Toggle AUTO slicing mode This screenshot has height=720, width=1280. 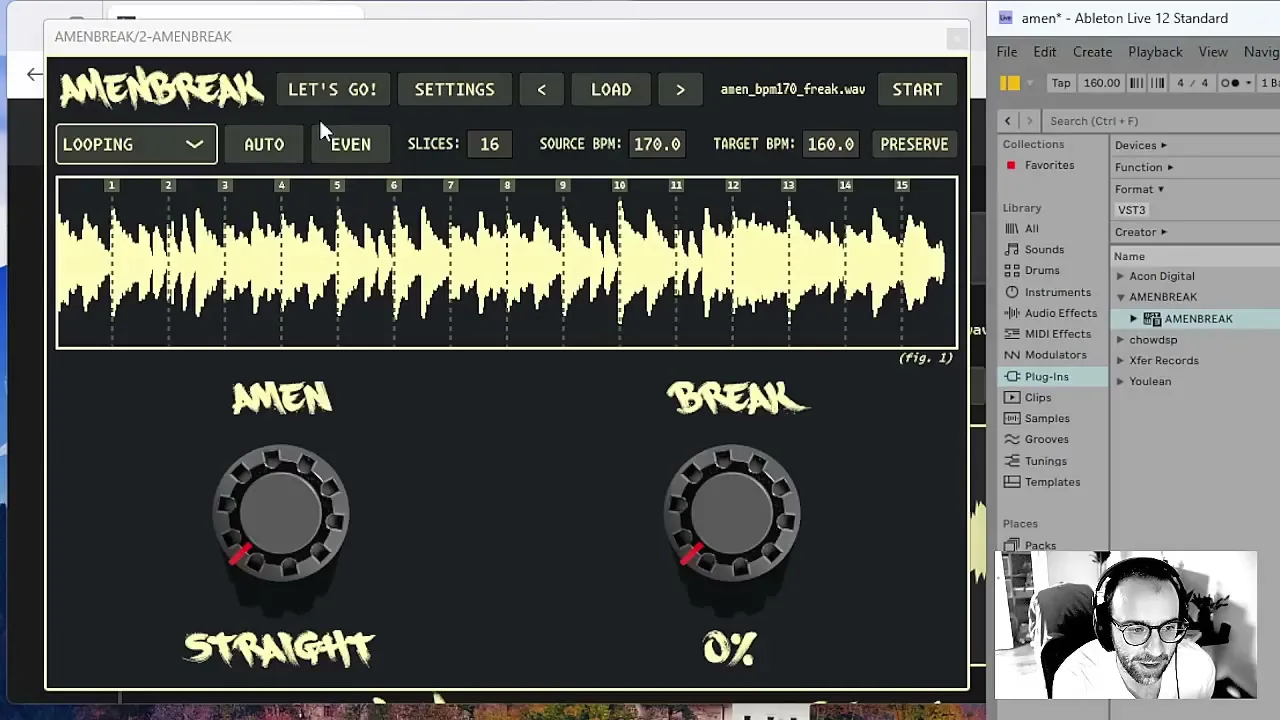pos(264,144)
